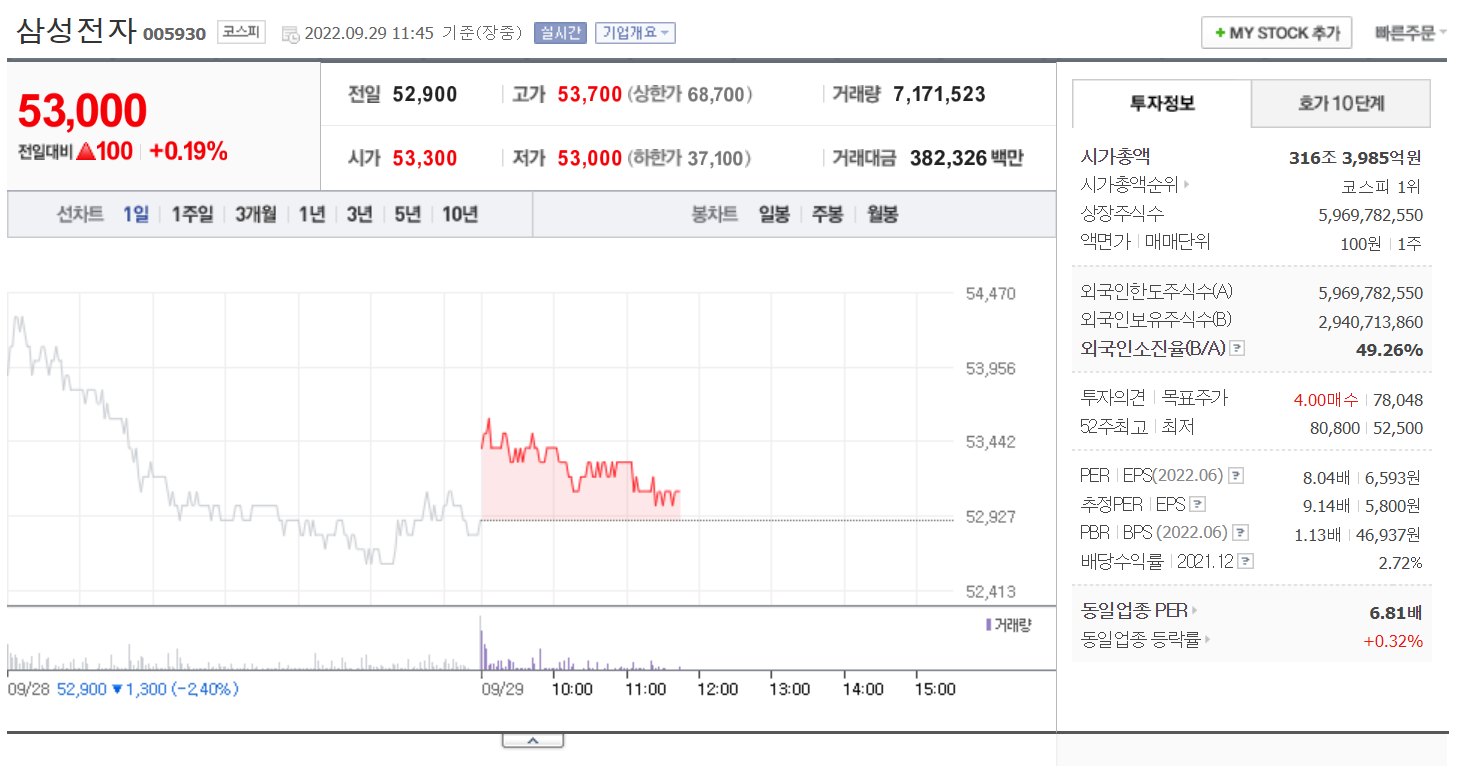Click the 거래량 value 7,171,523
The height and width of the screenshot is (766, 1466).
tap(939, 95)
